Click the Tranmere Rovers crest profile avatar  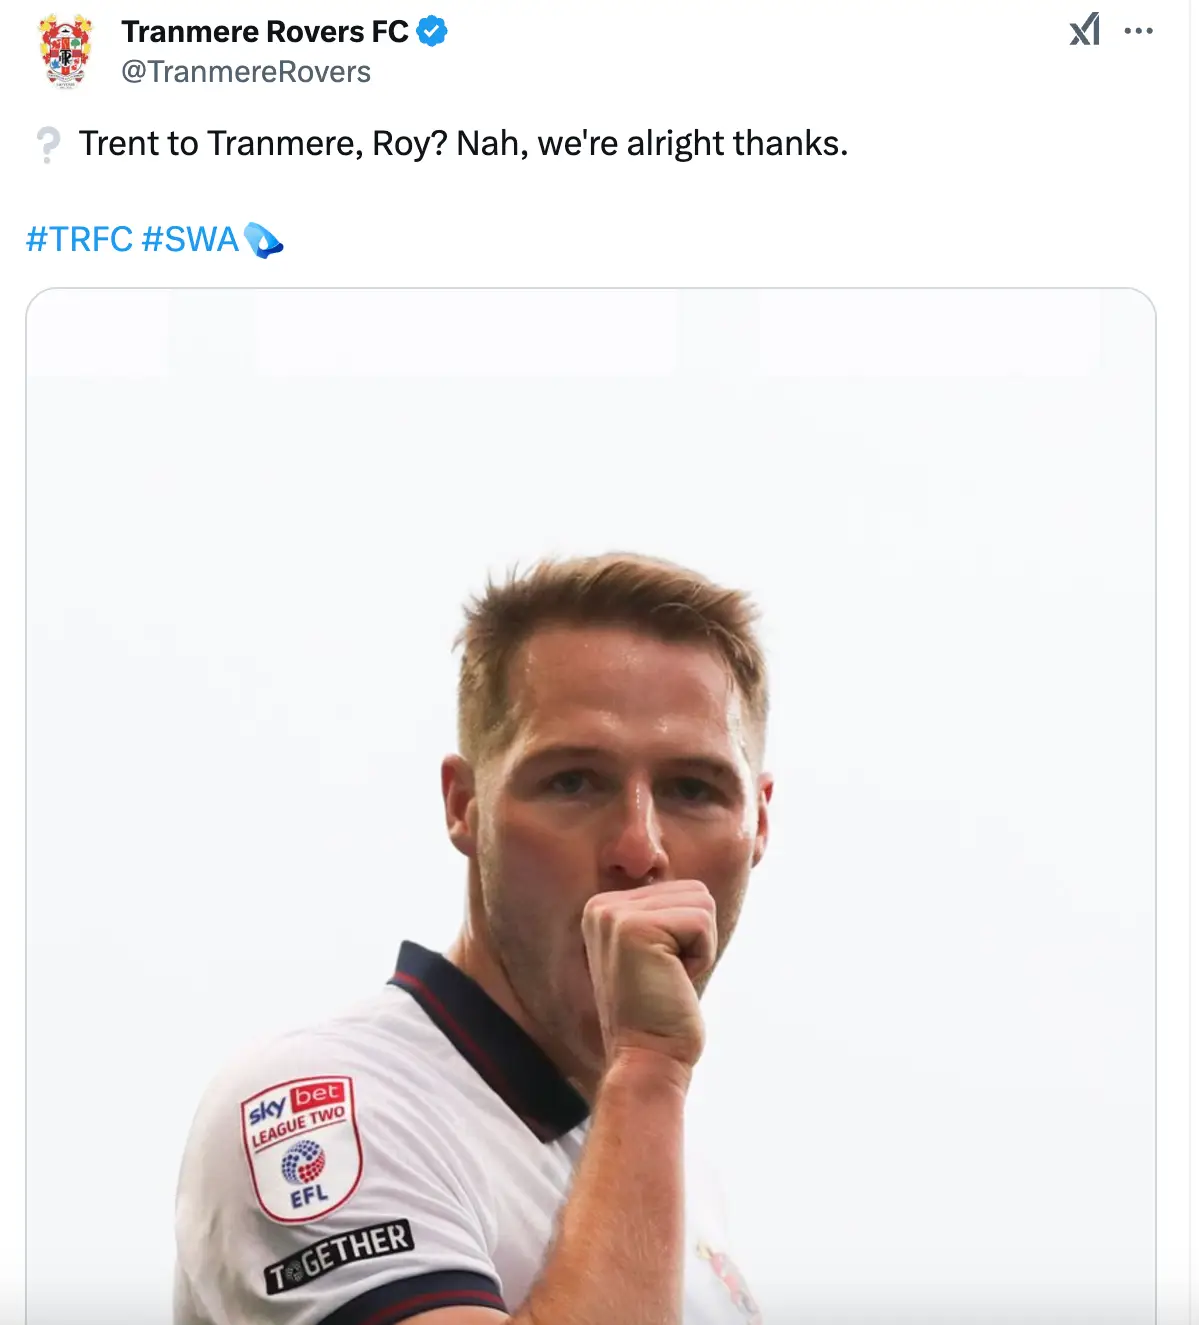66,48
